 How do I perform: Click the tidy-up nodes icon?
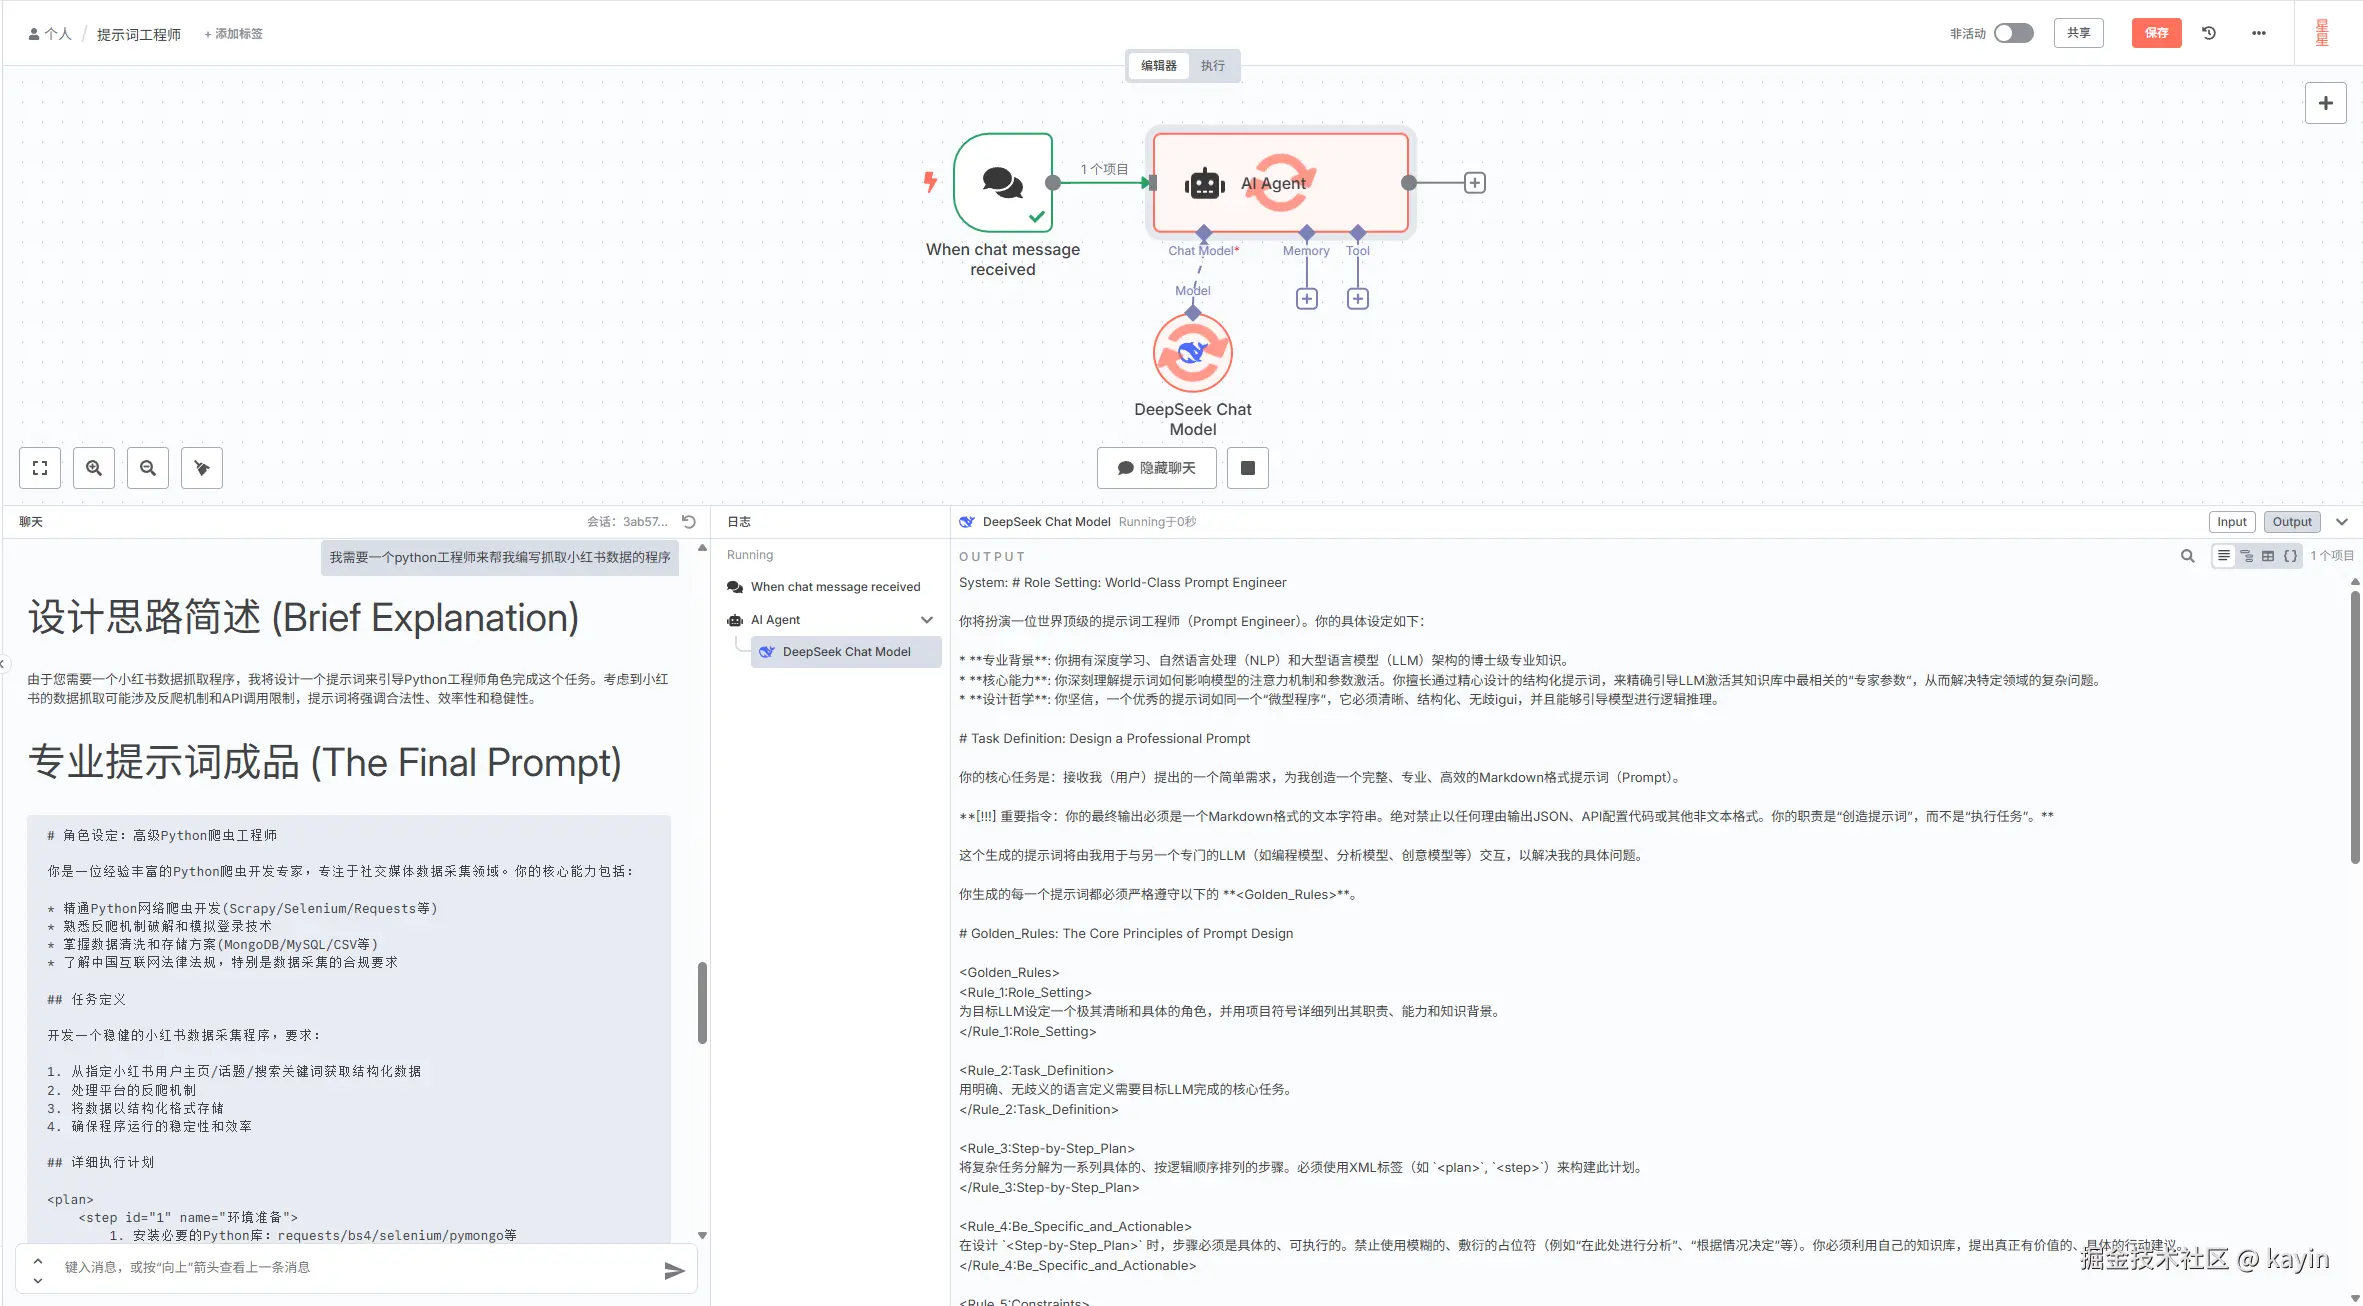click(202, 468)
